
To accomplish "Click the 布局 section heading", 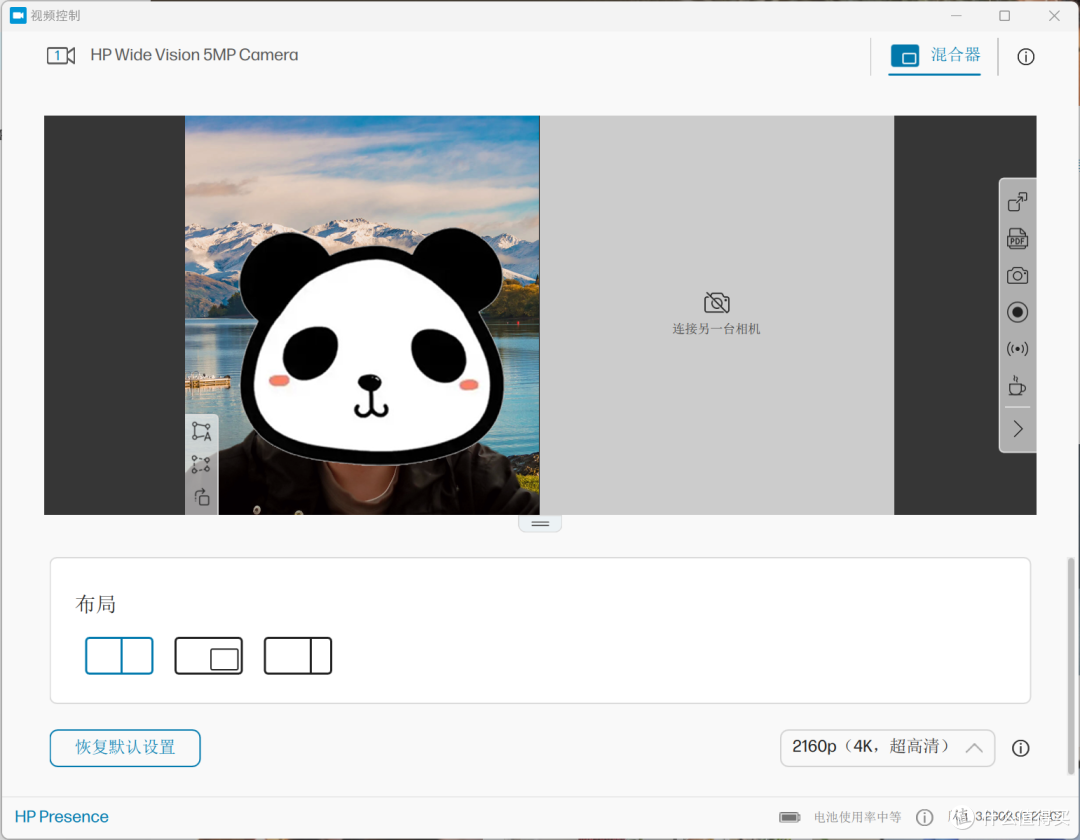I will point(96,604).
